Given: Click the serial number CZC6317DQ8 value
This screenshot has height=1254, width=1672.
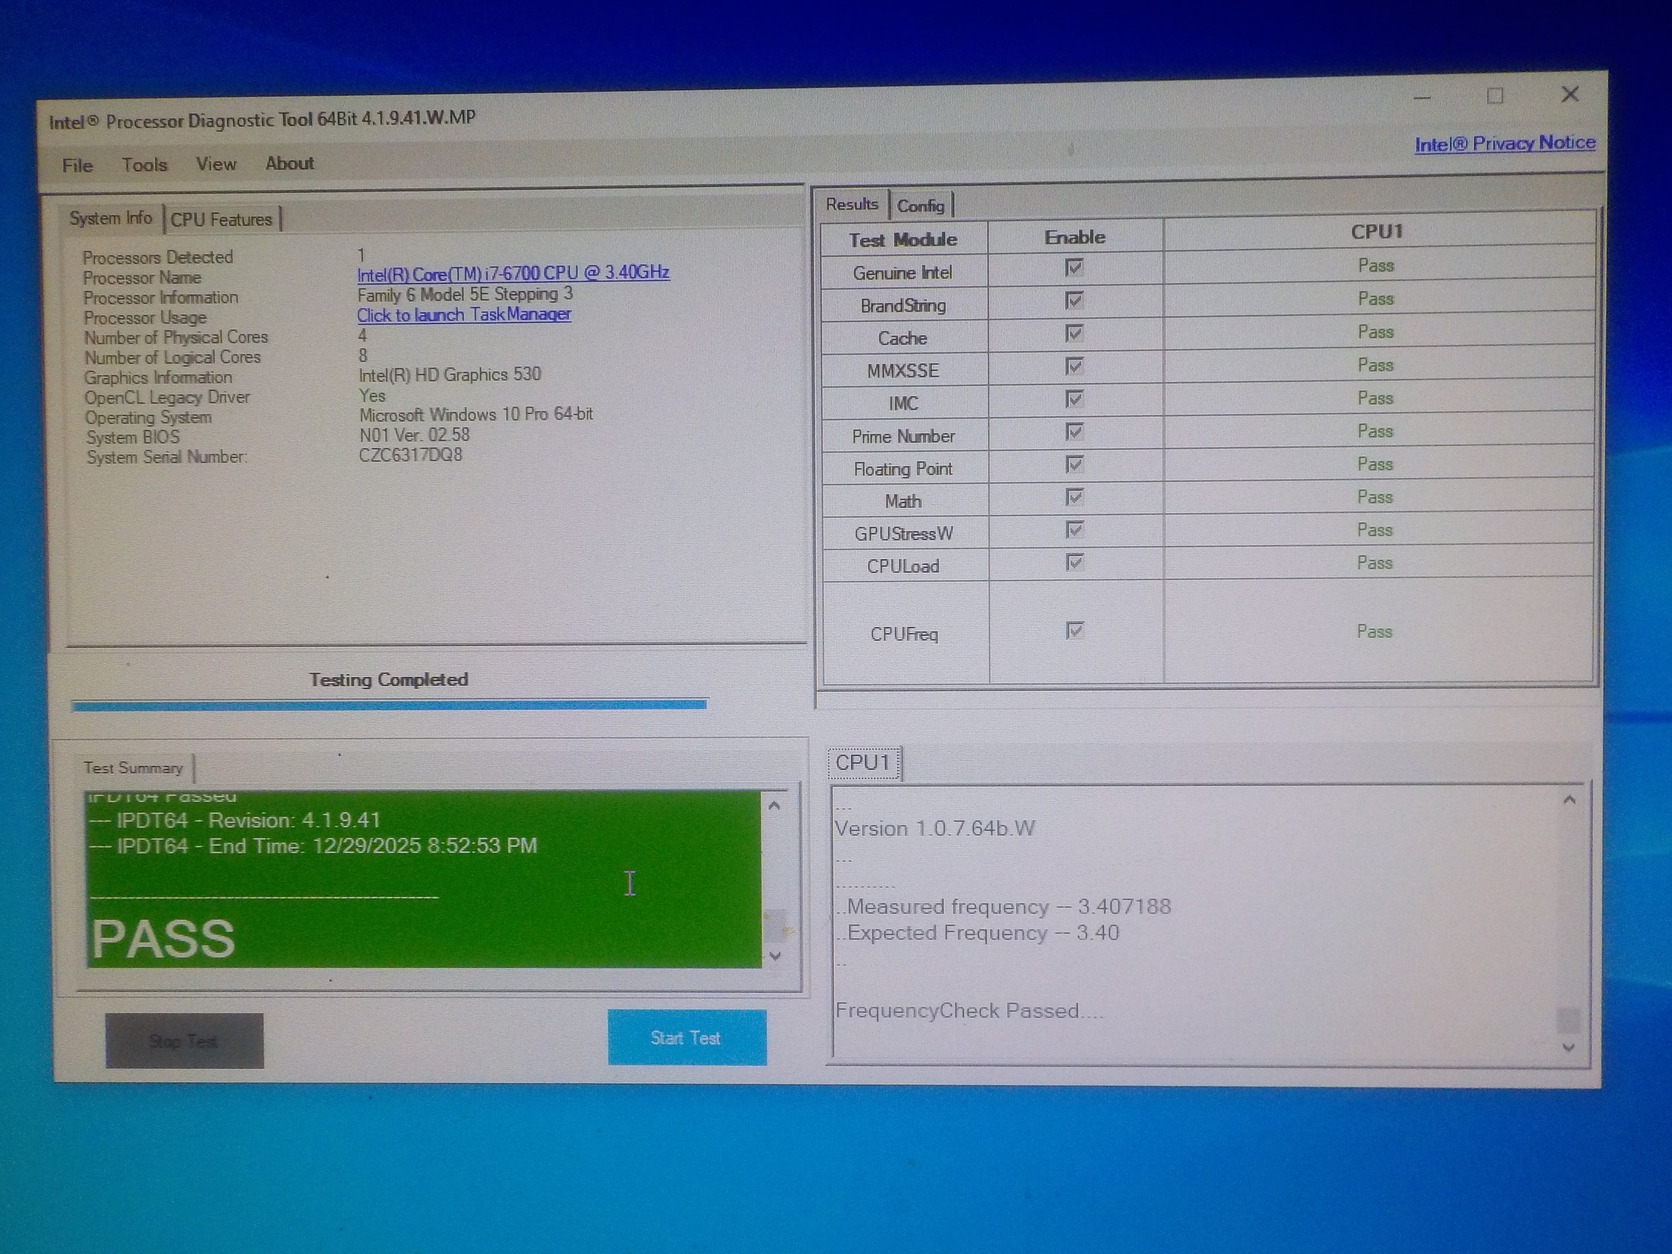Looking at the screenshot, I should click(411, 455).
